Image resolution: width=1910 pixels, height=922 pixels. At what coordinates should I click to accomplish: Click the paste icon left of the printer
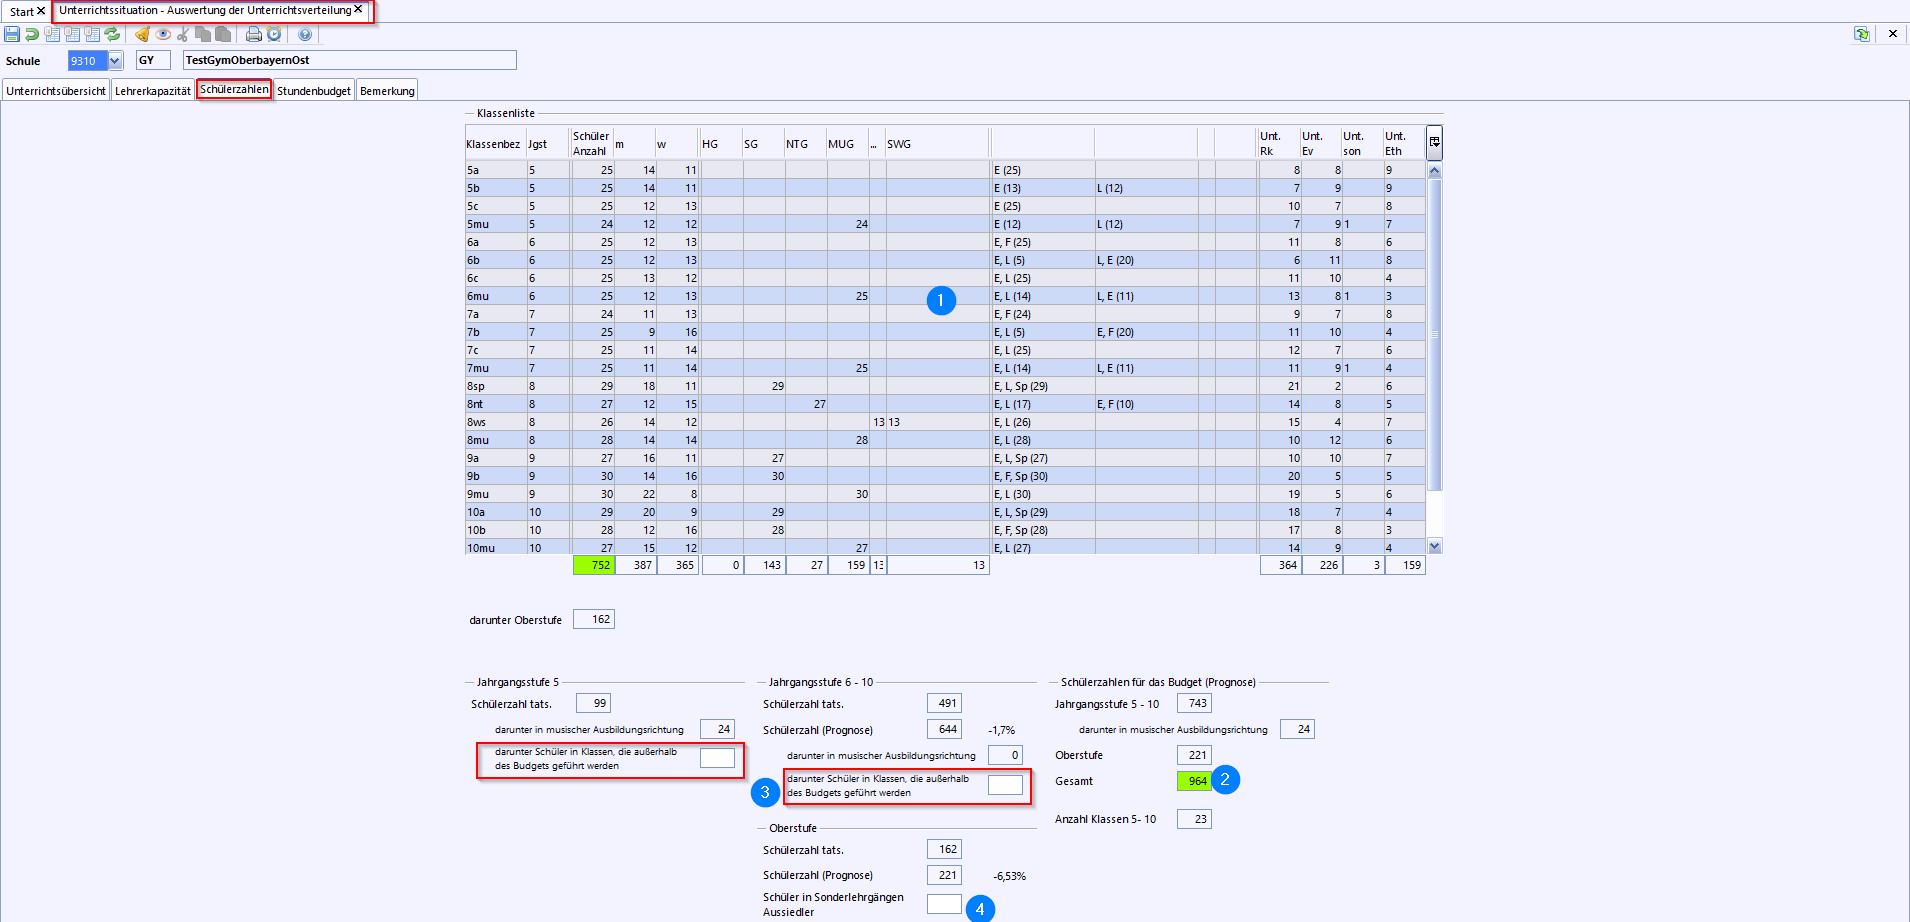223,34
